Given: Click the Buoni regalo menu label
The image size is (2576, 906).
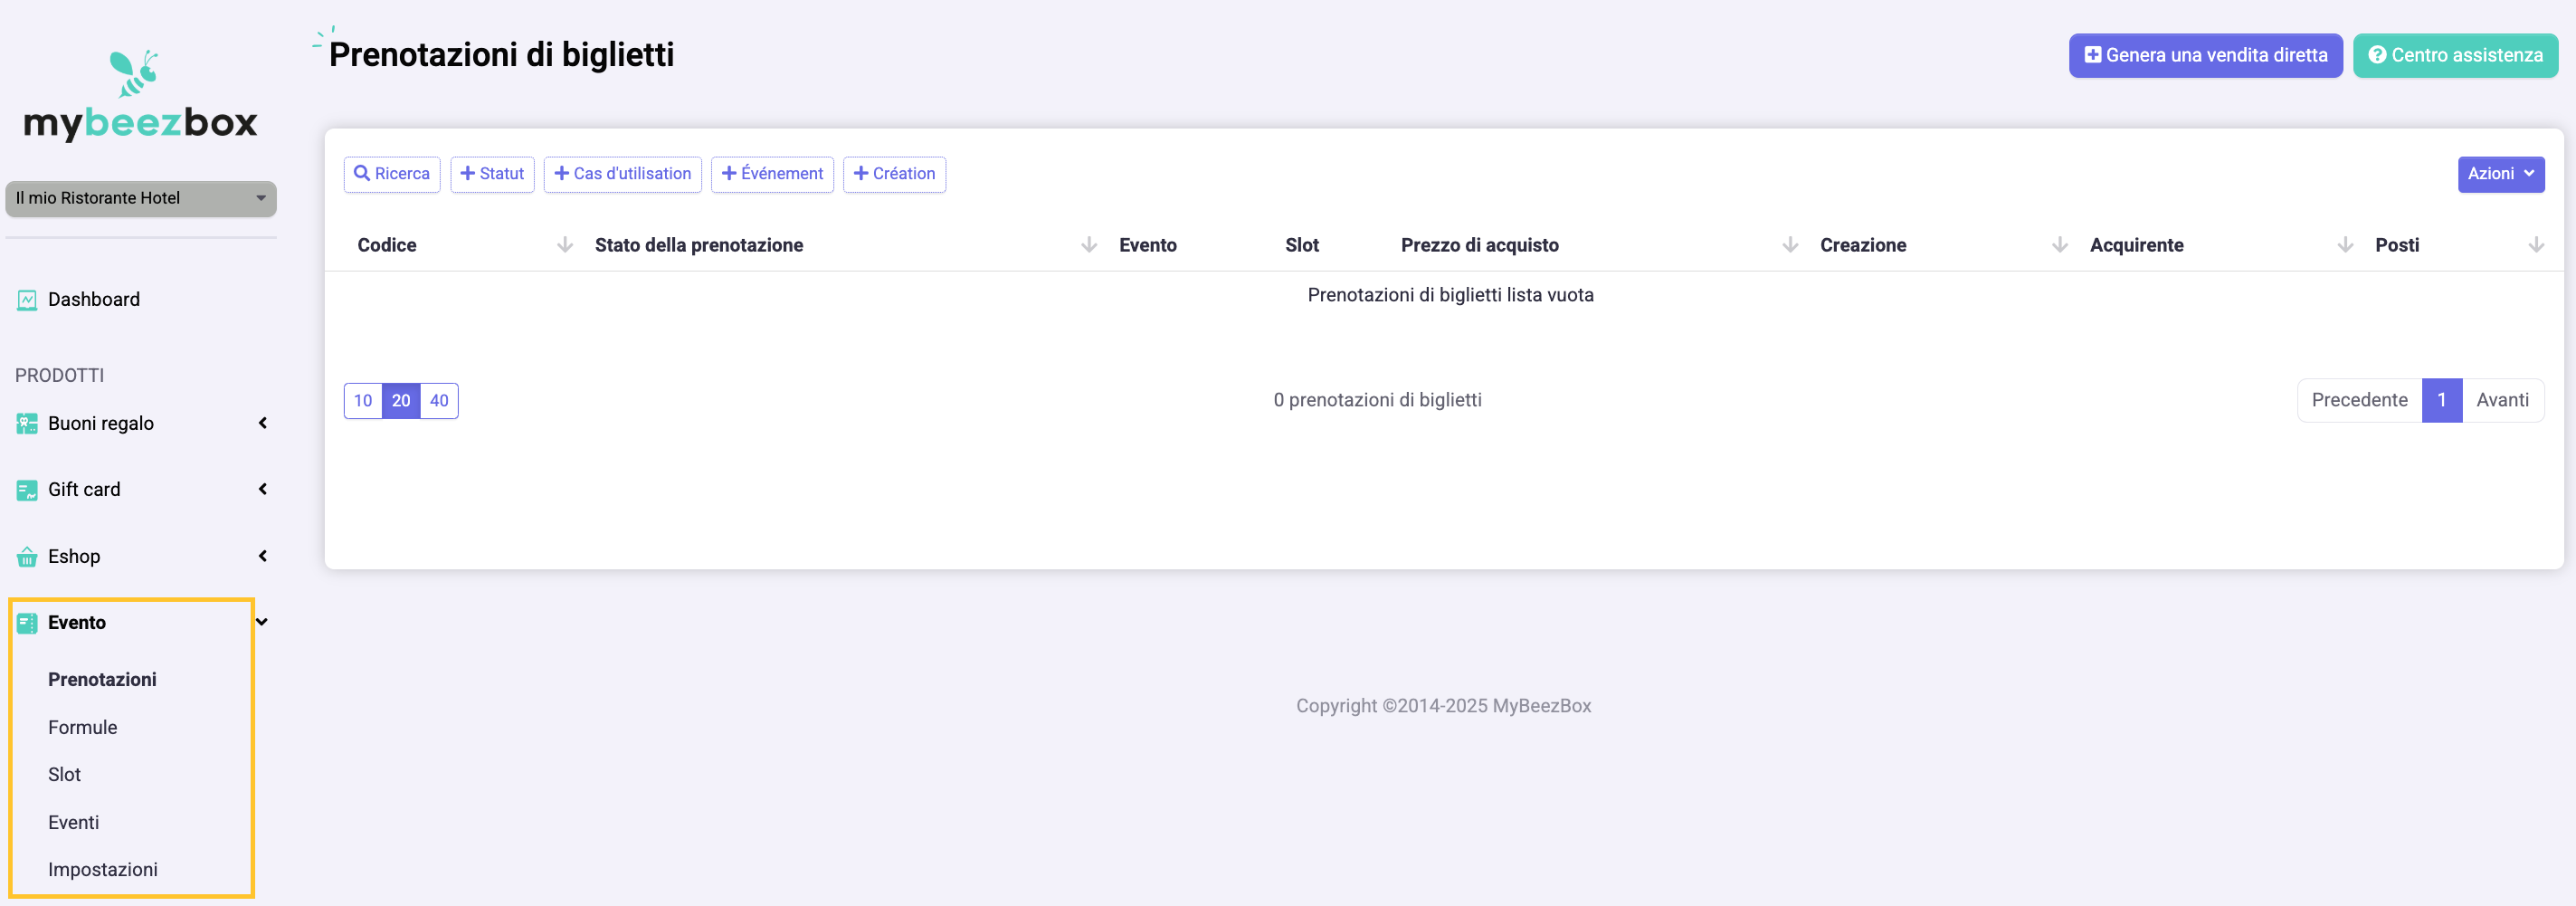Looking at the screenshot, I should pyautogui.click(x=101, y=424).
